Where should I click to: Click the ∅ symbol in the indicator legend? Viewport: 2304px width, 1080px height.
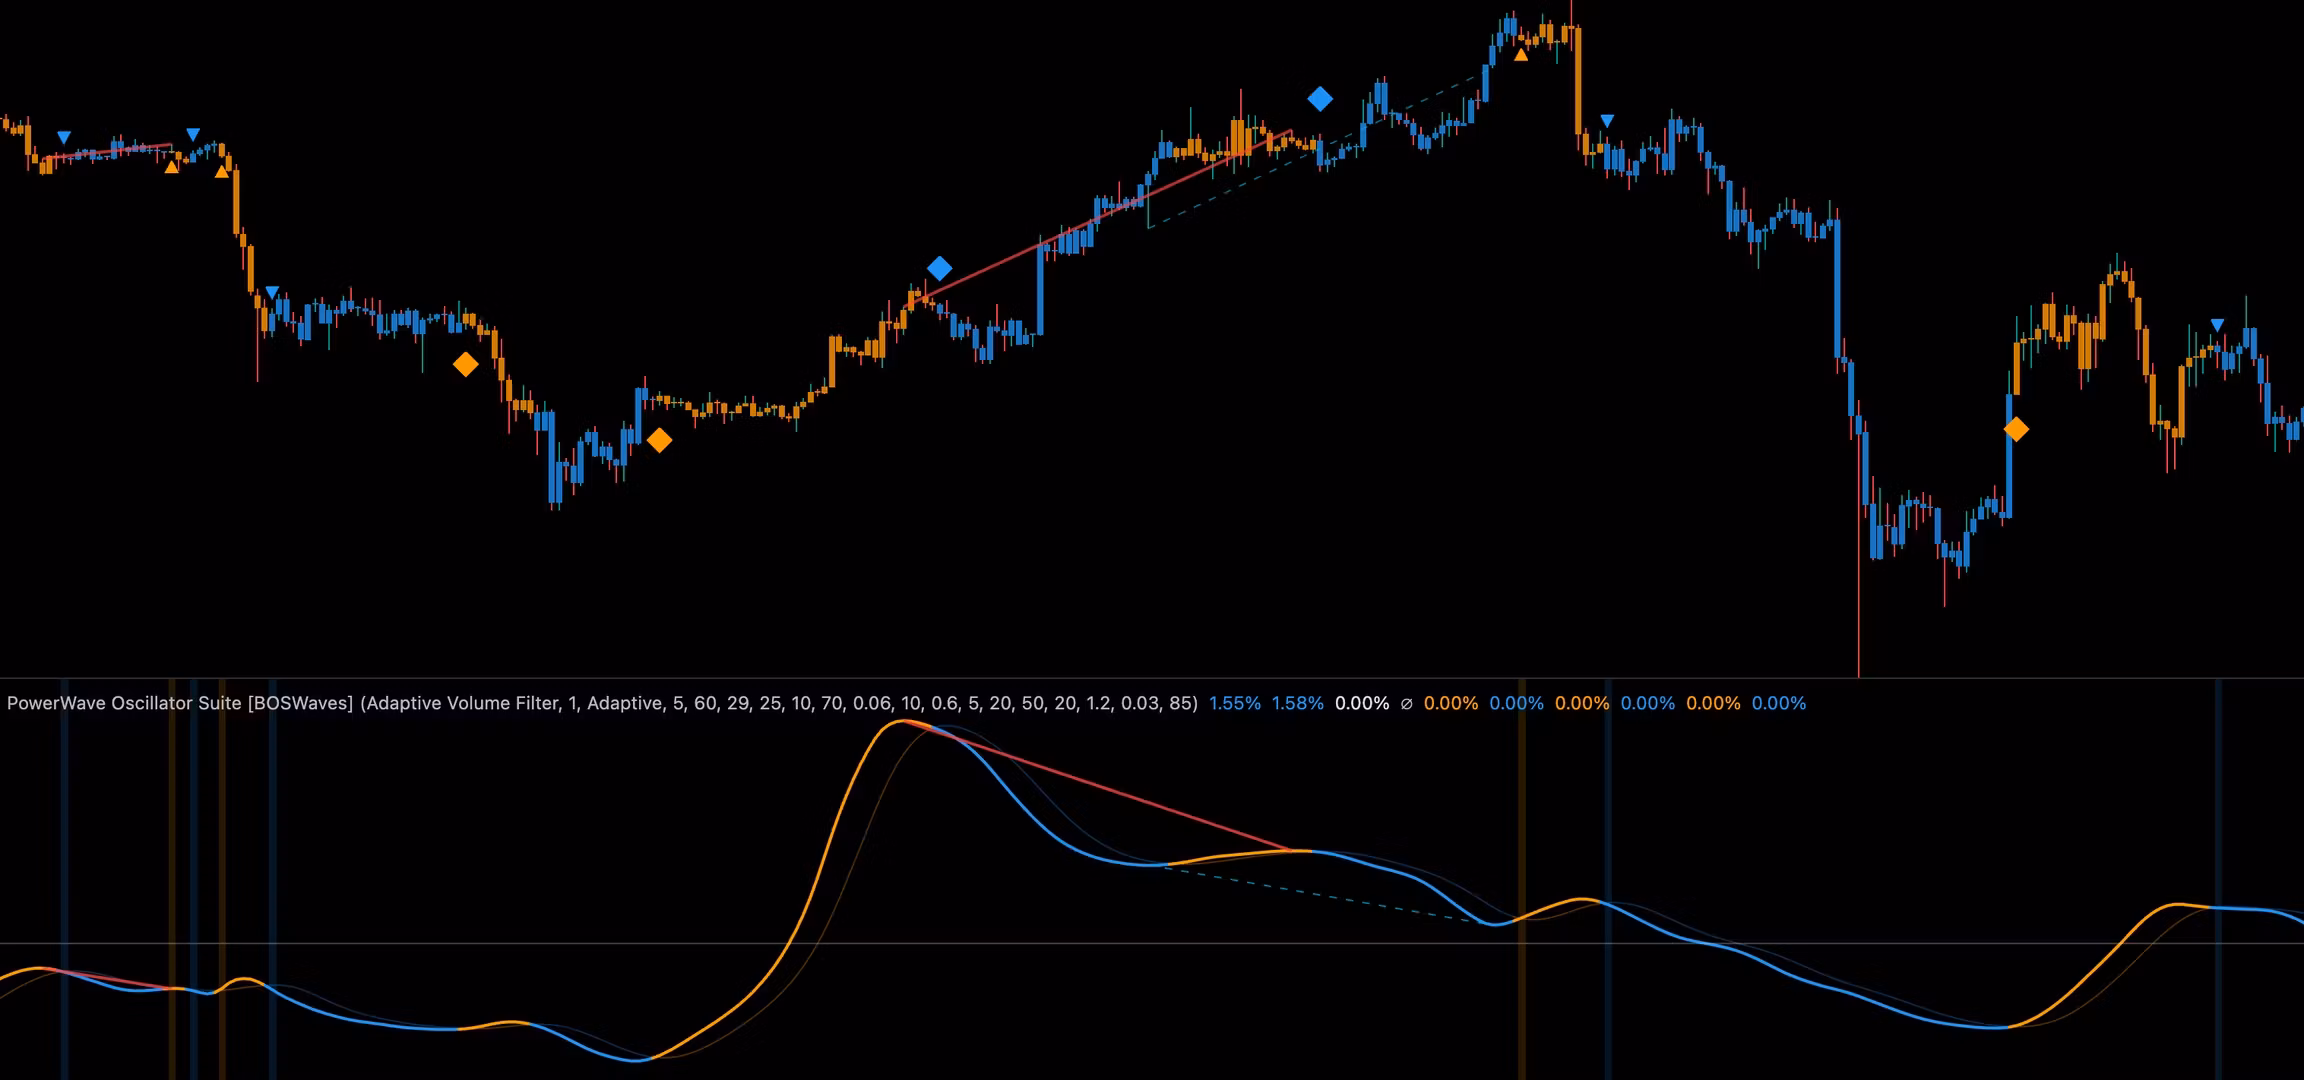(x=1406, y=703)
